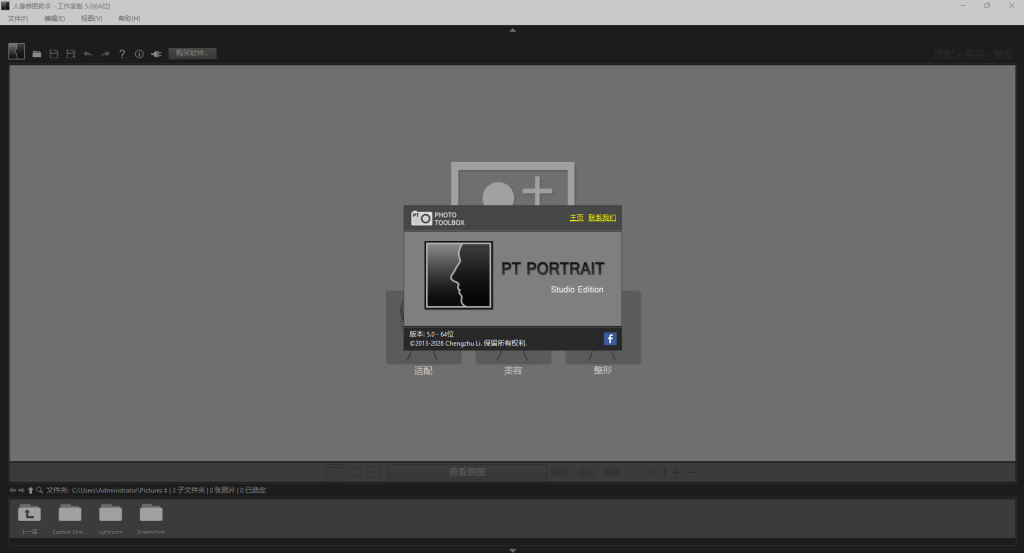Open the folder path C:\Users\Administrator\Pictures dropdown

[120, 490]
